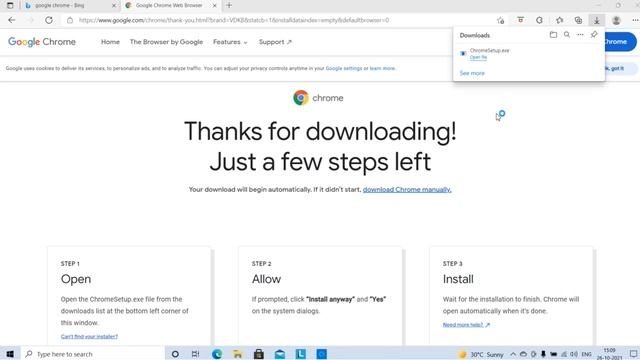The width and height of the screenshot is (640, 360).
Task: Select the Google Chrome Web Browser tab
Action: [171, 6]
